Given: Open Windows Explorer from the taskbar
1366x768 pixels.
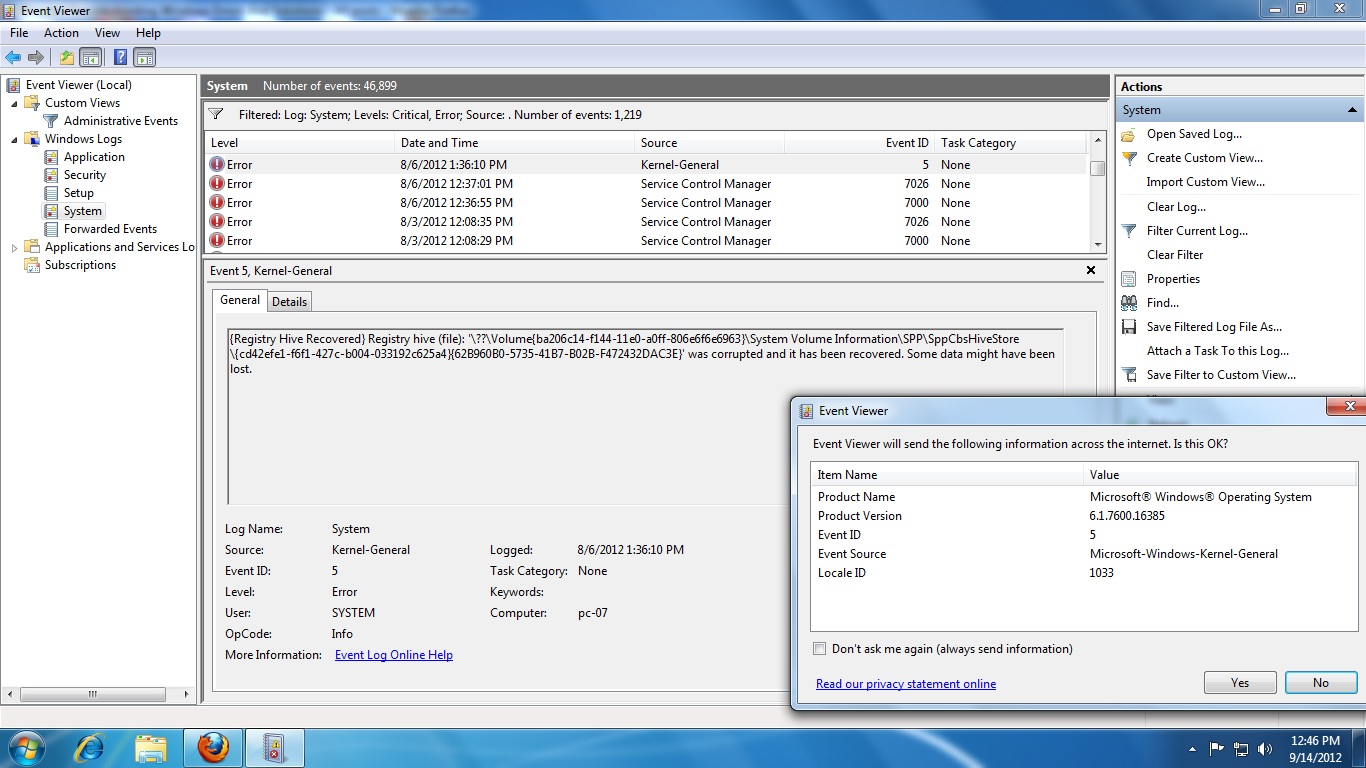Looking at the screenshot, I should (151, 747).
